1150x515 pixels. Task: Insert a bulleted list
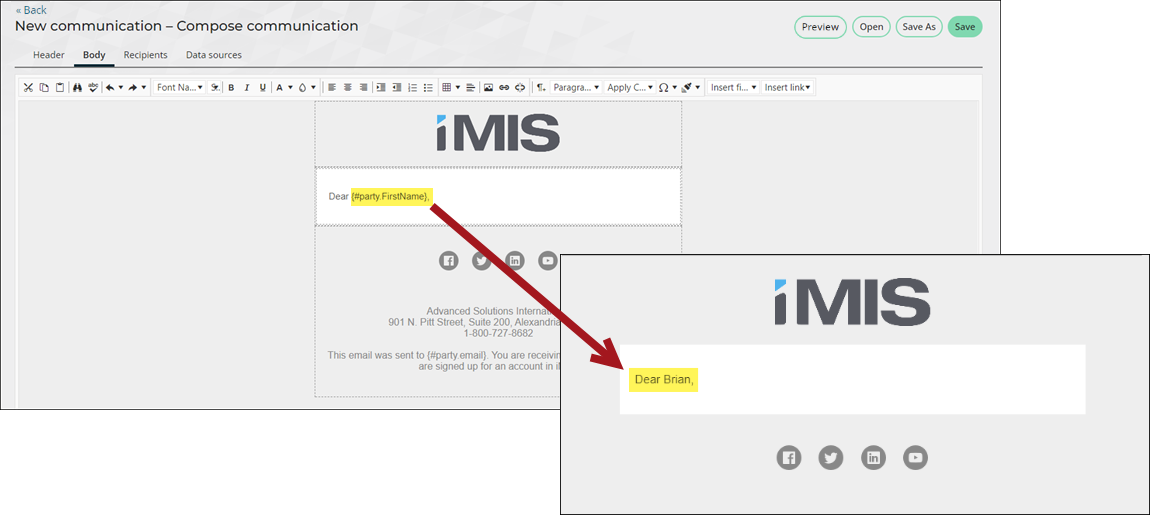point(428,87)
